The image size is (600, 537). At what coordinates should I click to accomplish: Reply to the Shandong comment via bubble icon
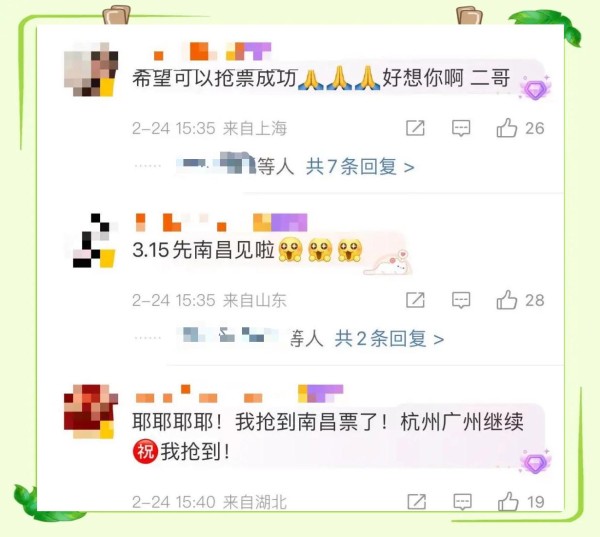pos(461,300)
